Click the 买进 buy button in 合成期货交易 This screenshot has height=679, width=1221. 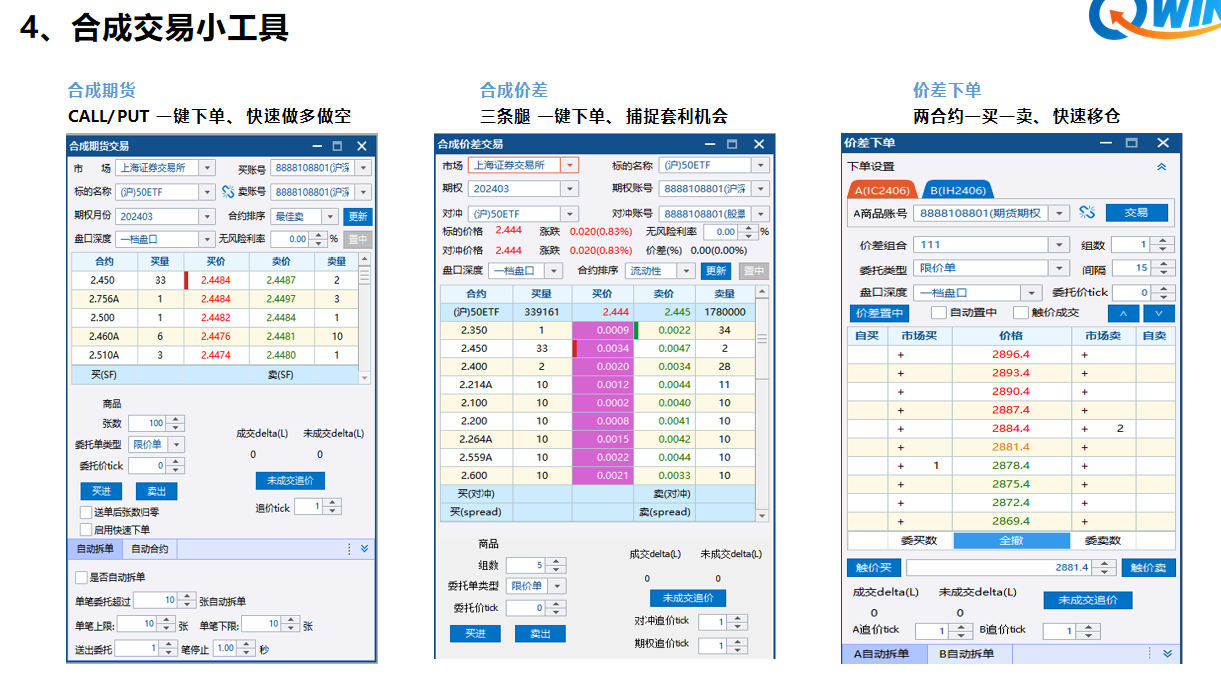[102, 491]
